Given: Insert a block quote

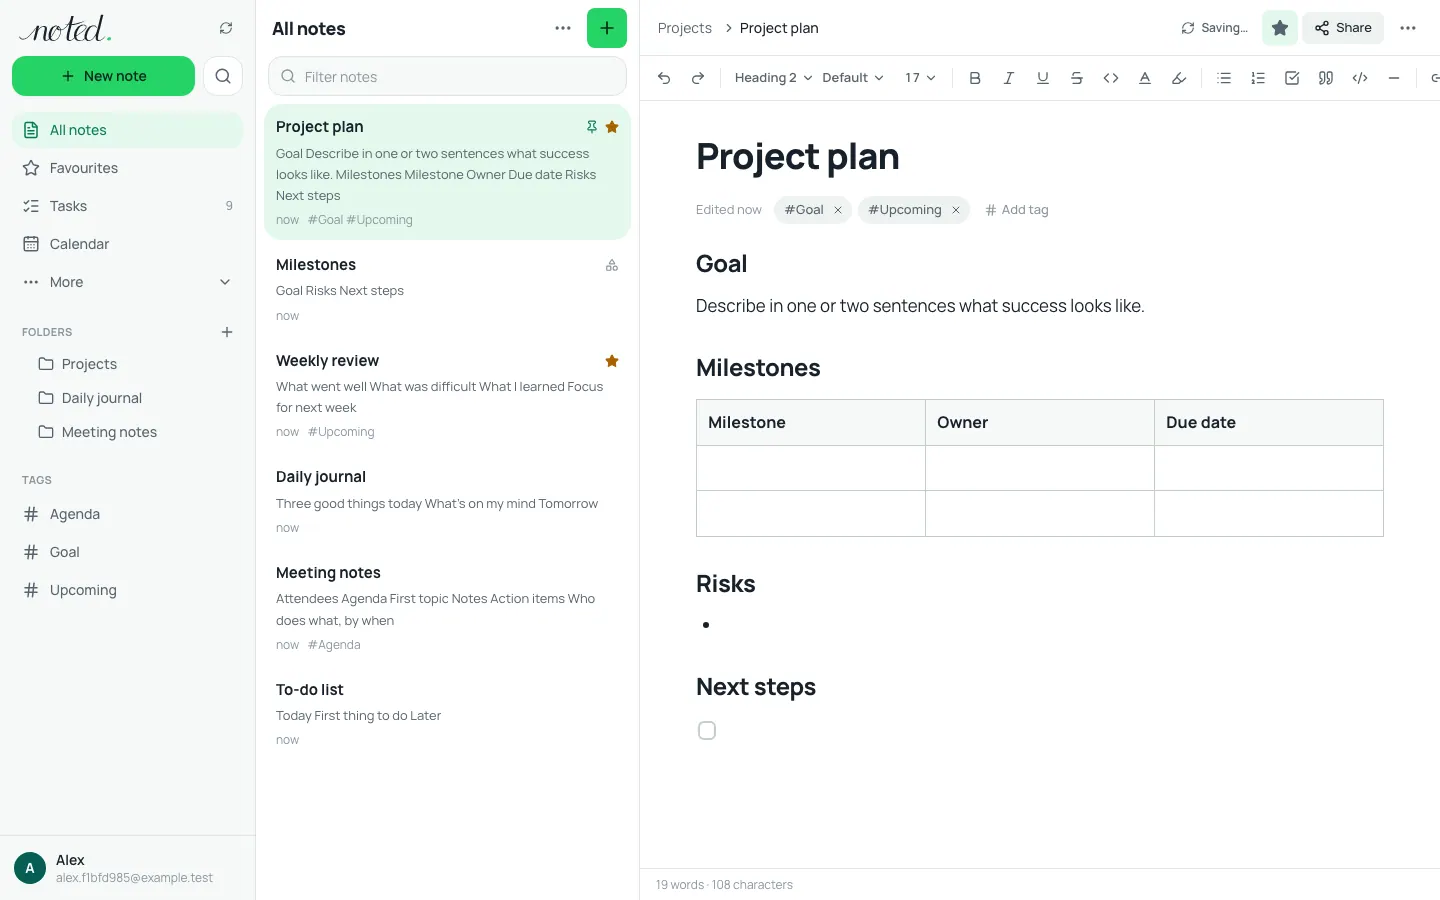Looking at the screenshot, I should pos(1326,78).
